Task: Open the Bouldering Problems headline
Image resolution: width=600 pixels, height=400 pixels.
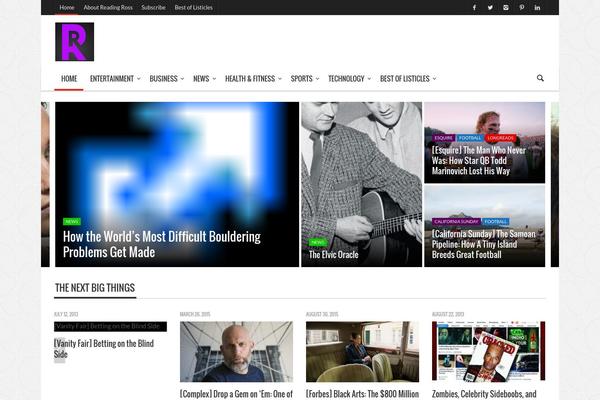Action: coord(162,244)
